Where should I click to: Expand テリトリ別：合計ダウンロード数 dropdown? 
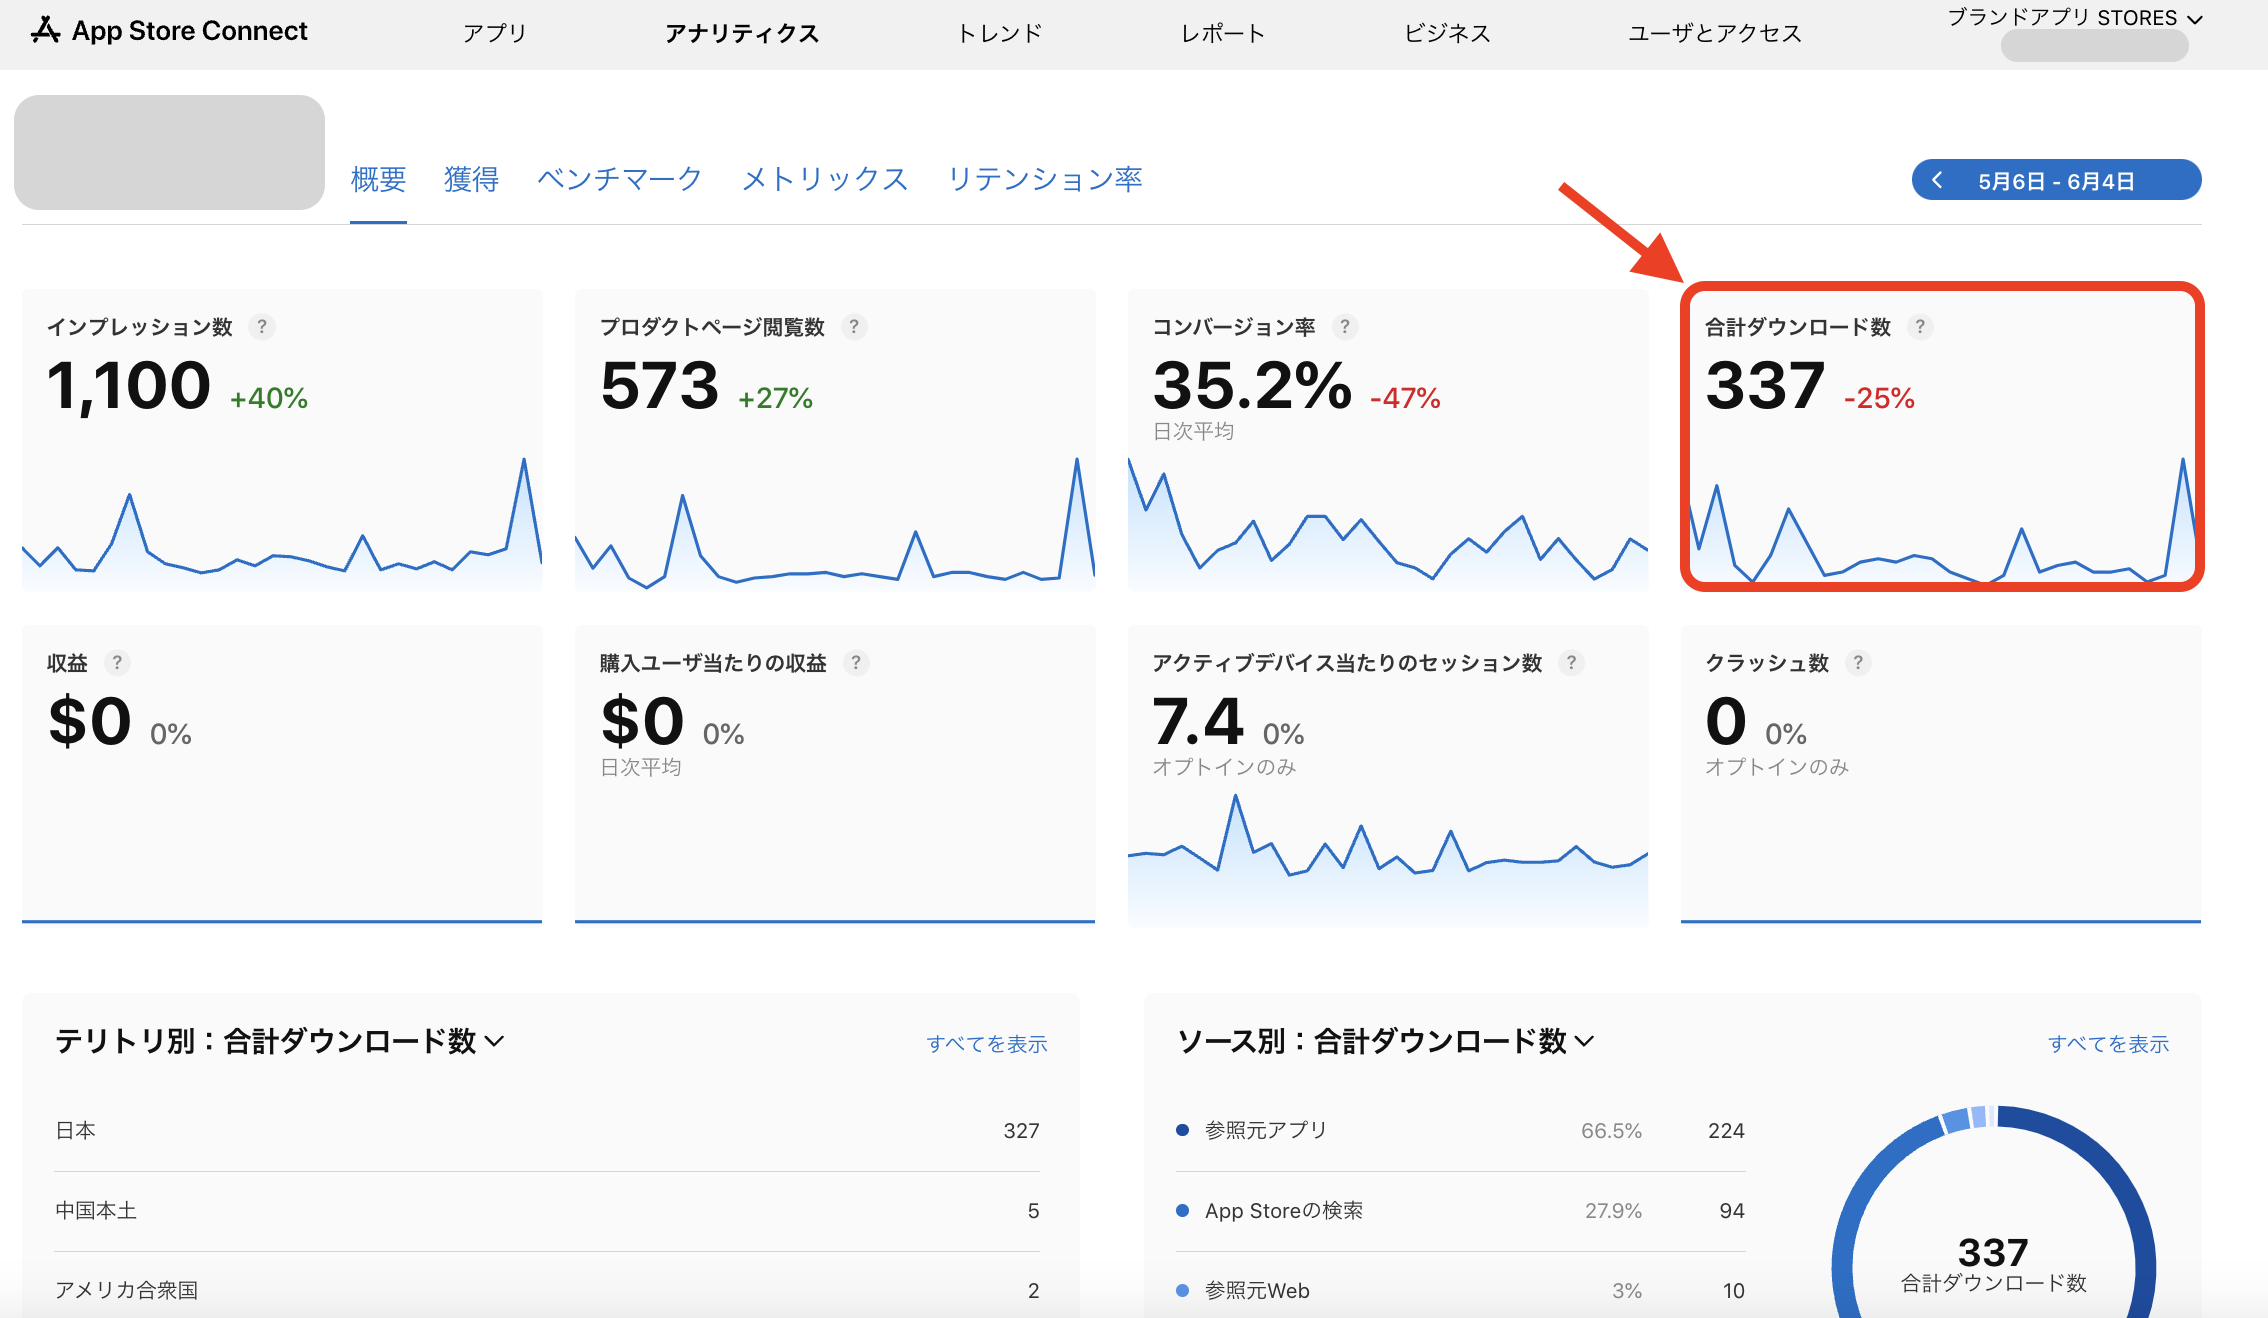tap(280, 1041)
